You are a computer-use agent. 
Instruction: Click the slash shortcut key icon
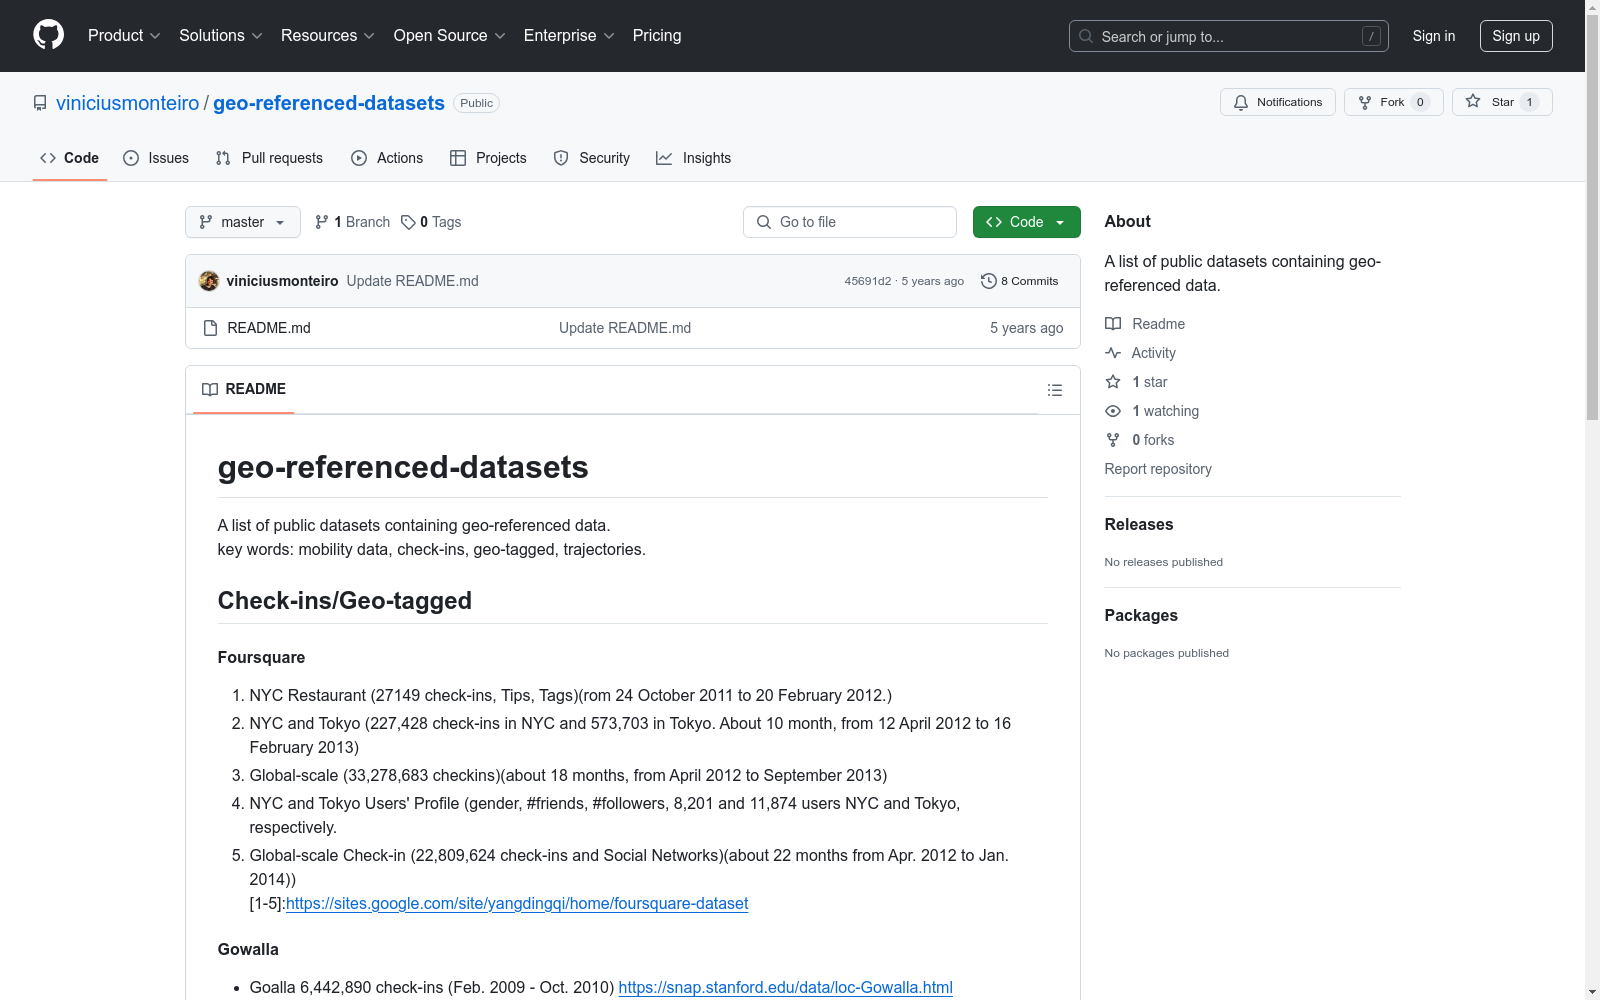click(1371, 36)
